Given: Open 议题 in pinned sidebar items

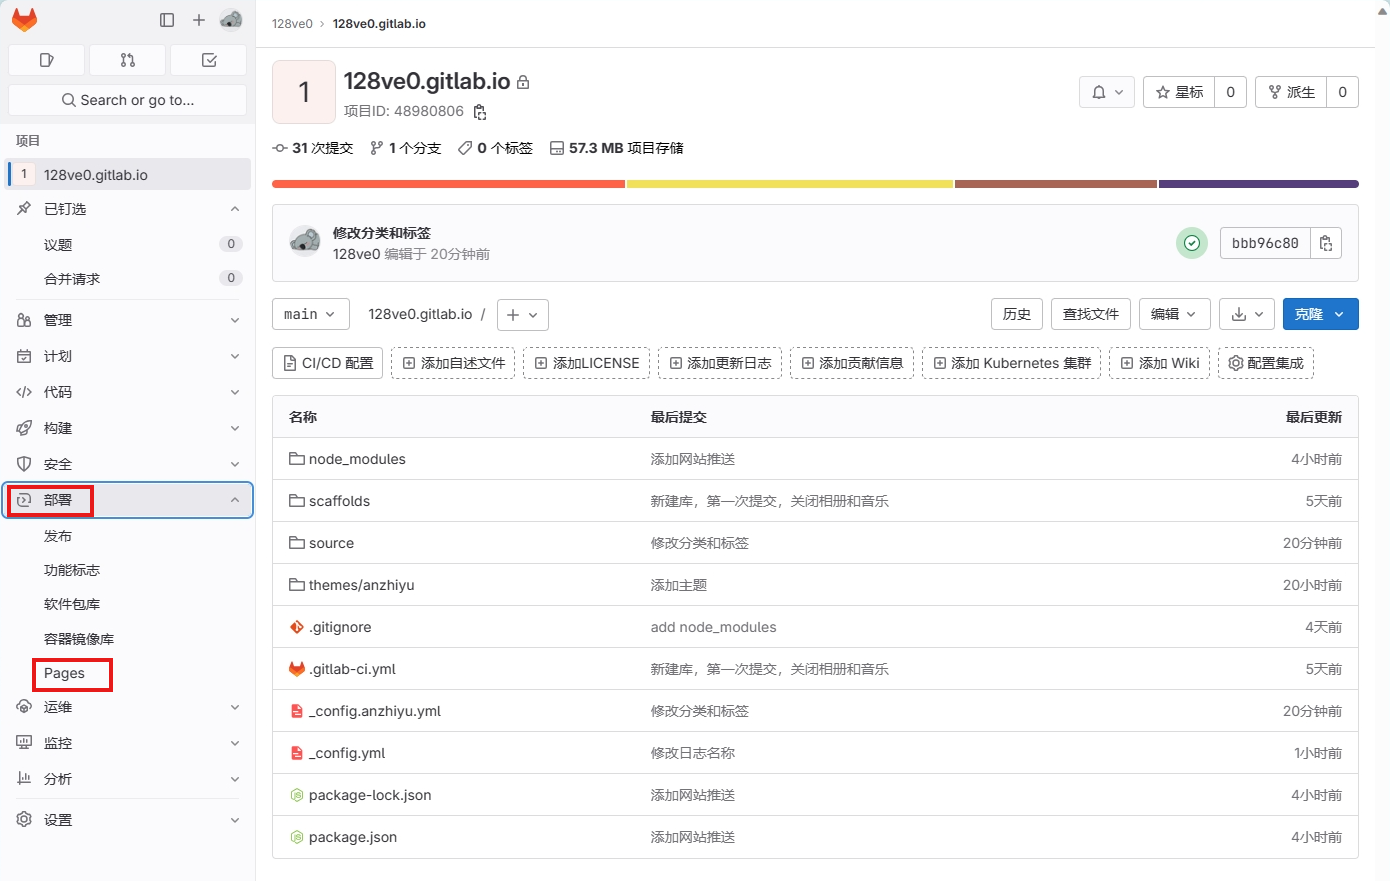Looking at the screenshot, I should [x=128, y=245].
